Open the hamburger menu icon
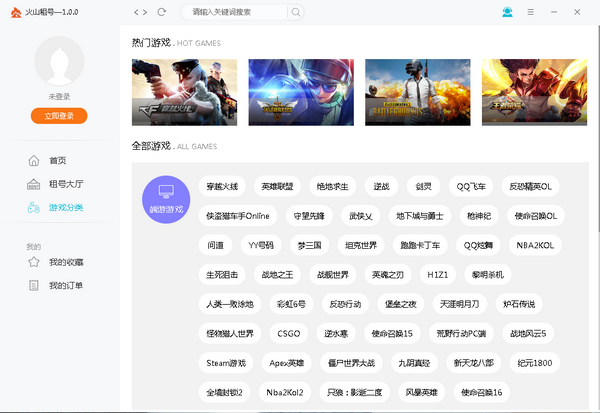Image resolution: width=600 pixels, height=413 pixels. (530, 12)
